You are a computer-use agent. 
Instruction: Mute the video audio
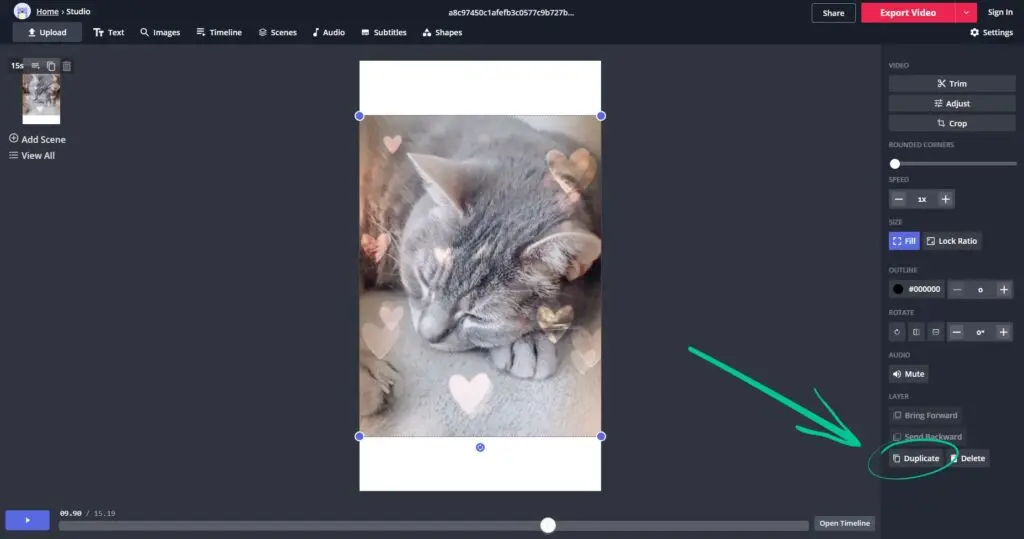tap(908, 374)
